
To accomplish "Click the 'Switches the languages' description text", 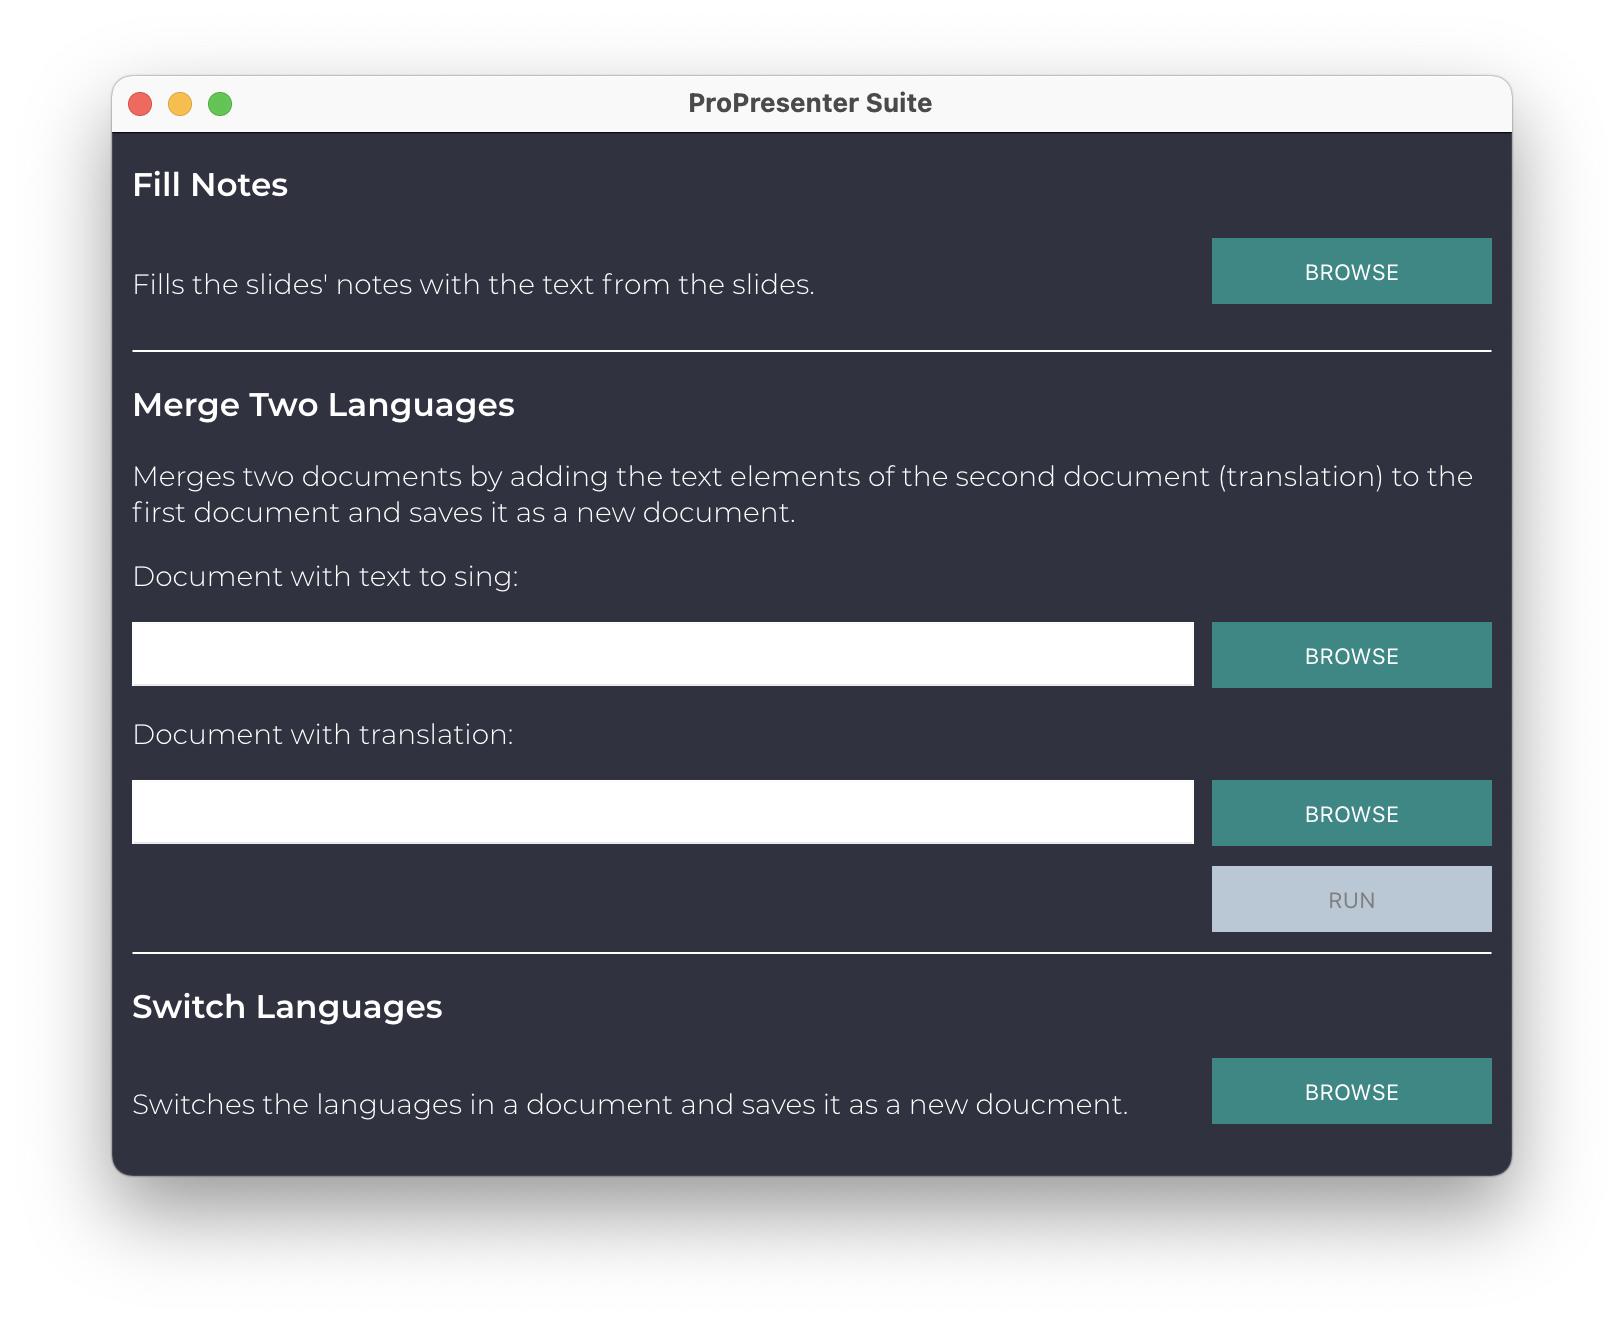I will 630,1105.
